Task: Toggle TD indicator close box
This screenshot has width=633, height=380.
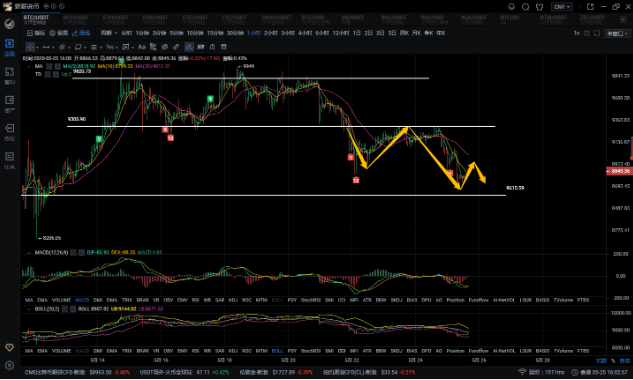Action: [x=56, y=74]
